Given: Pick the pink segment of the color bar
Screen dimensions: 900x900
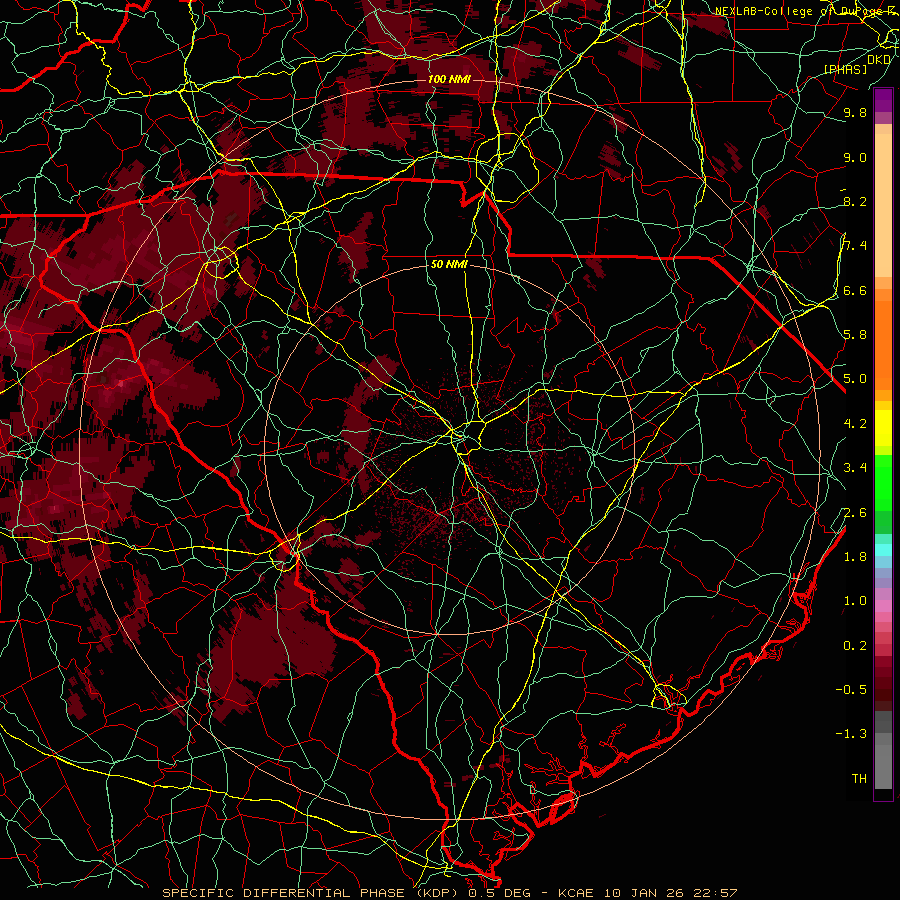Looking at the screenshot, I should click(x=883, y=606).
